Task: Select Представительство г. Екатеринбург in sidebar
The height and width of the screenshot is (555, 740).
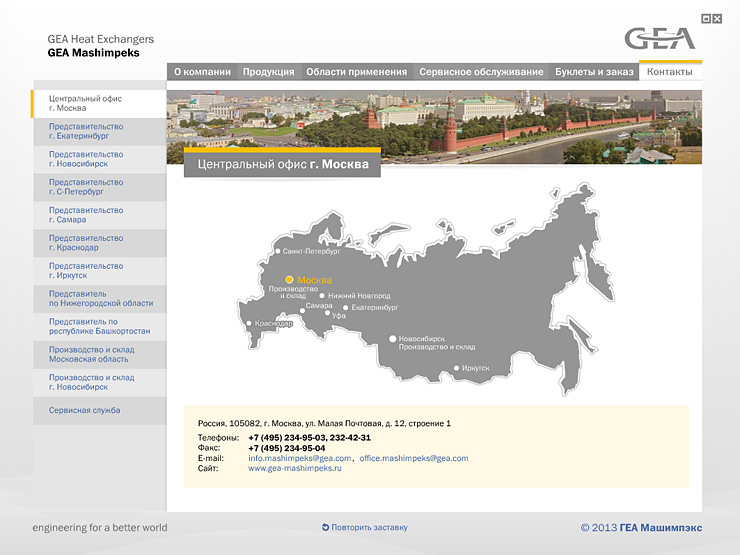Action: pyautogui.click(x=100, y=131)
